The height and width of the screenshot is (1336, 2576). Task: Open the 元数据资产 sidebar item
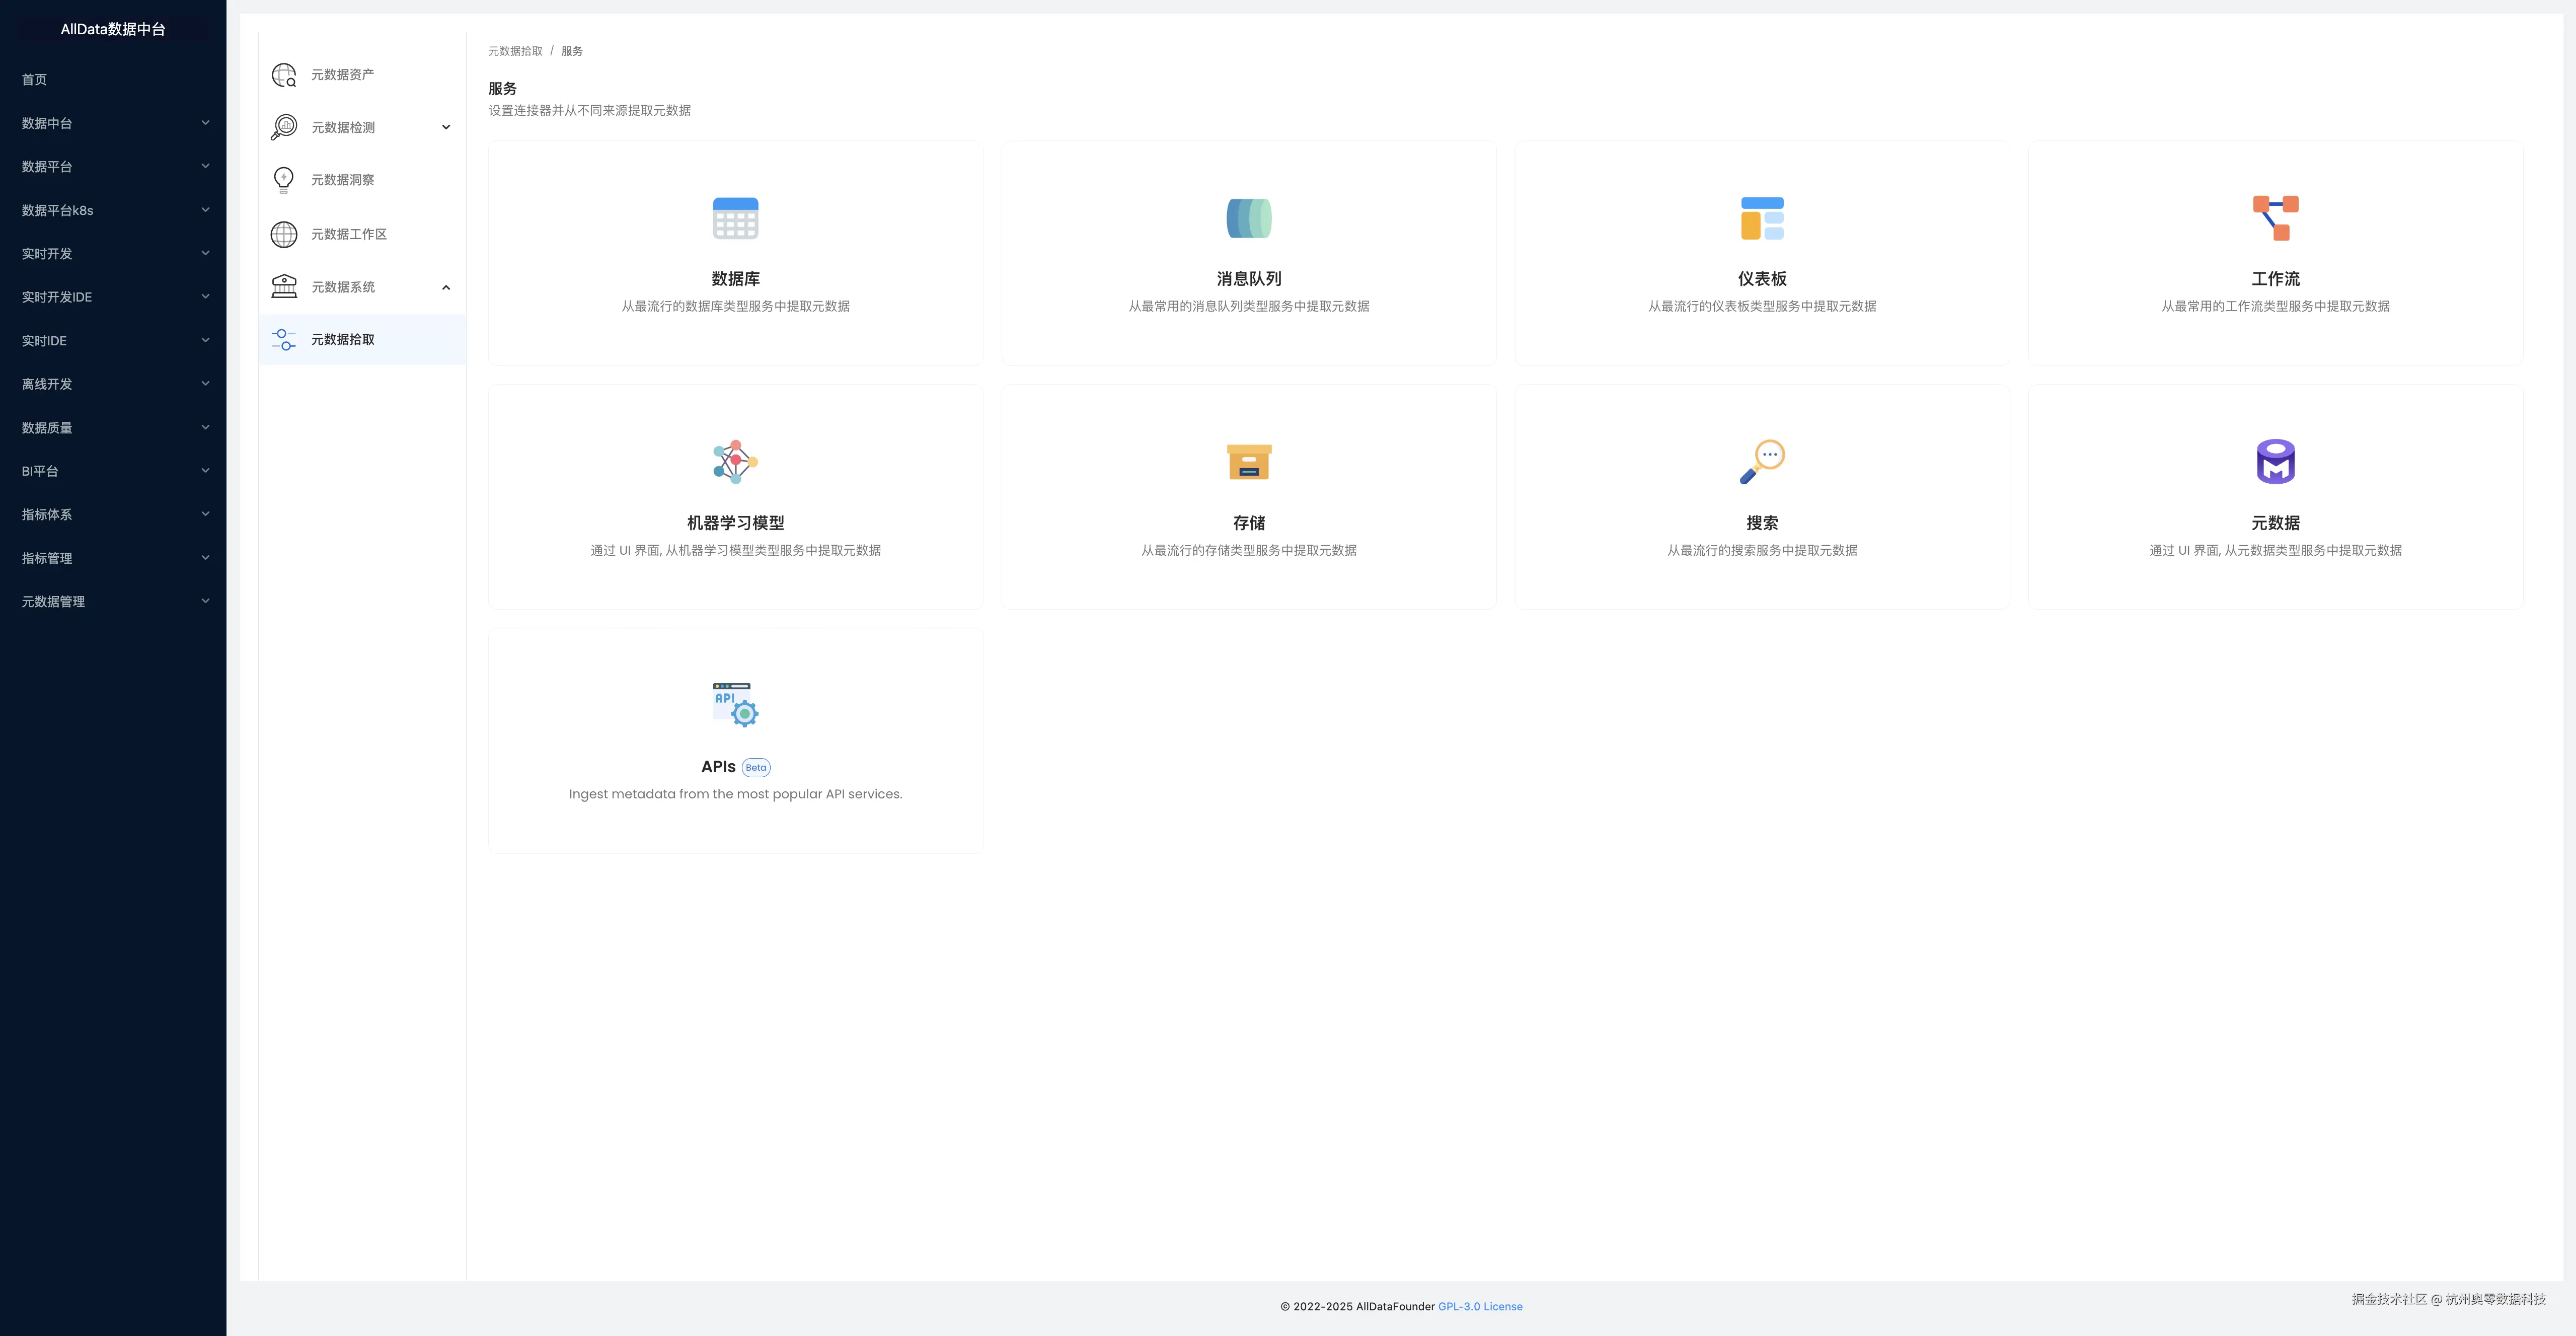pyautogui.click(x=342, y=75)
